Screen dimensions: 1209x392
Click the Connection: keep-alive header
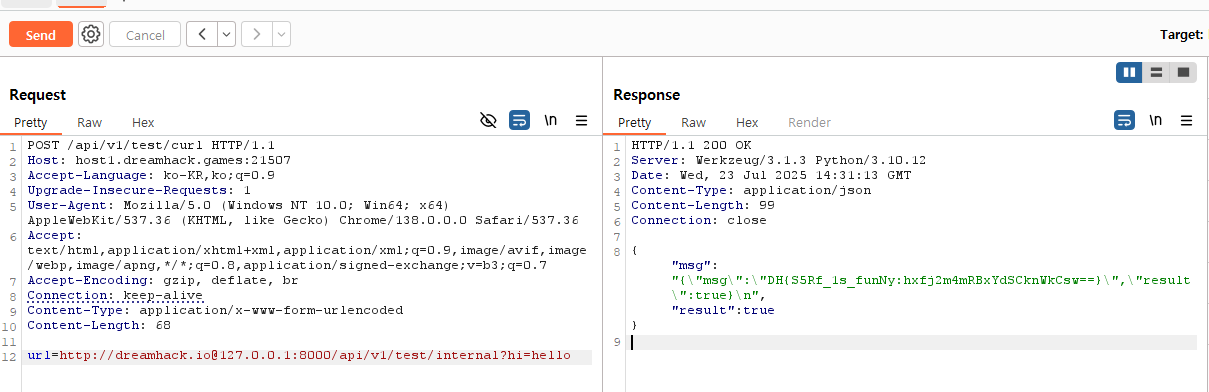tap(115, 296)
